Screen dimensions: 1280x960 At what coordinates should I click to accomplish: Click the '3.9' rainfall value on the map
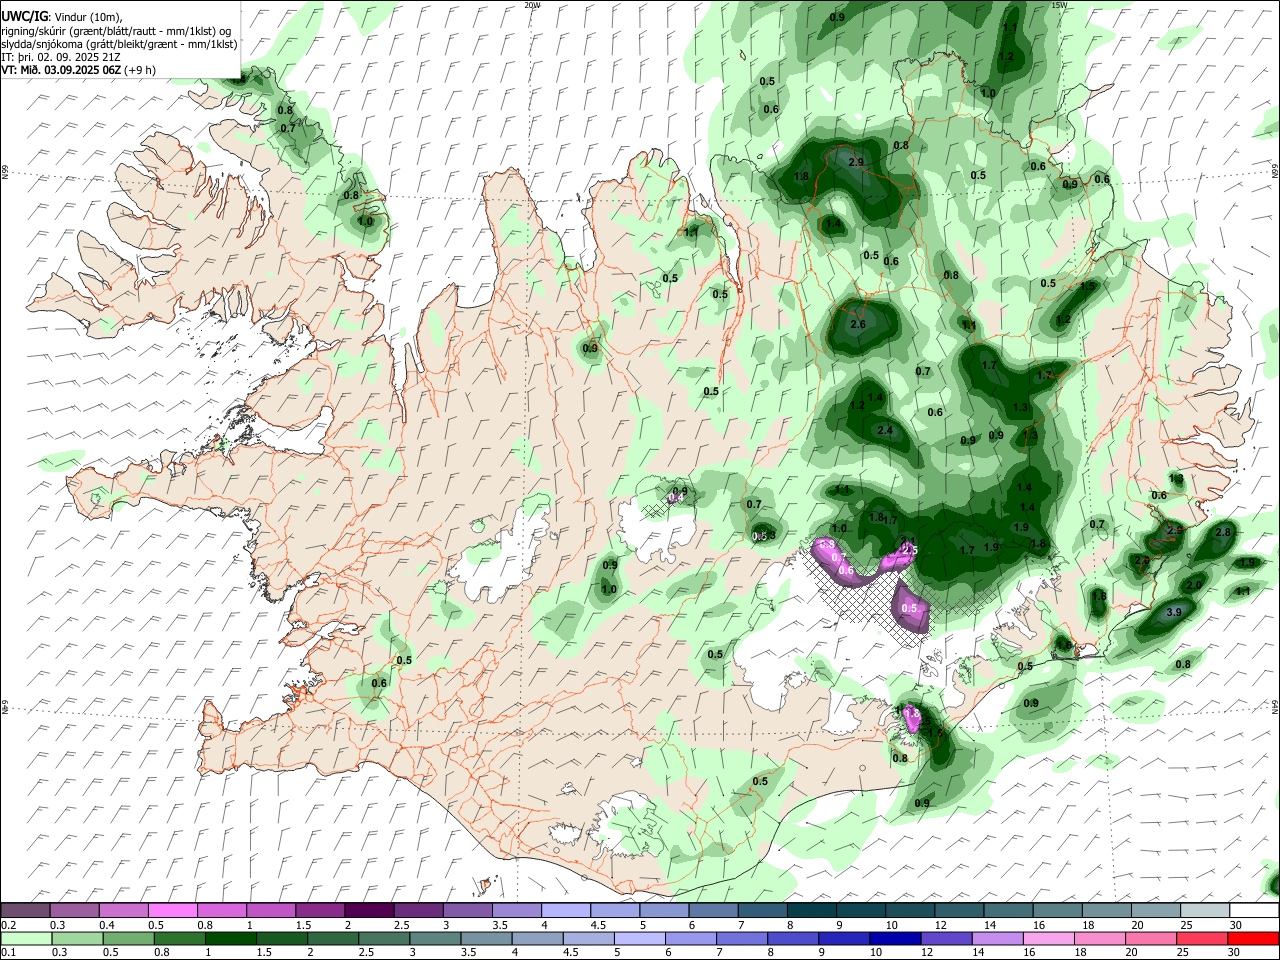click(x=1175, y=612)
